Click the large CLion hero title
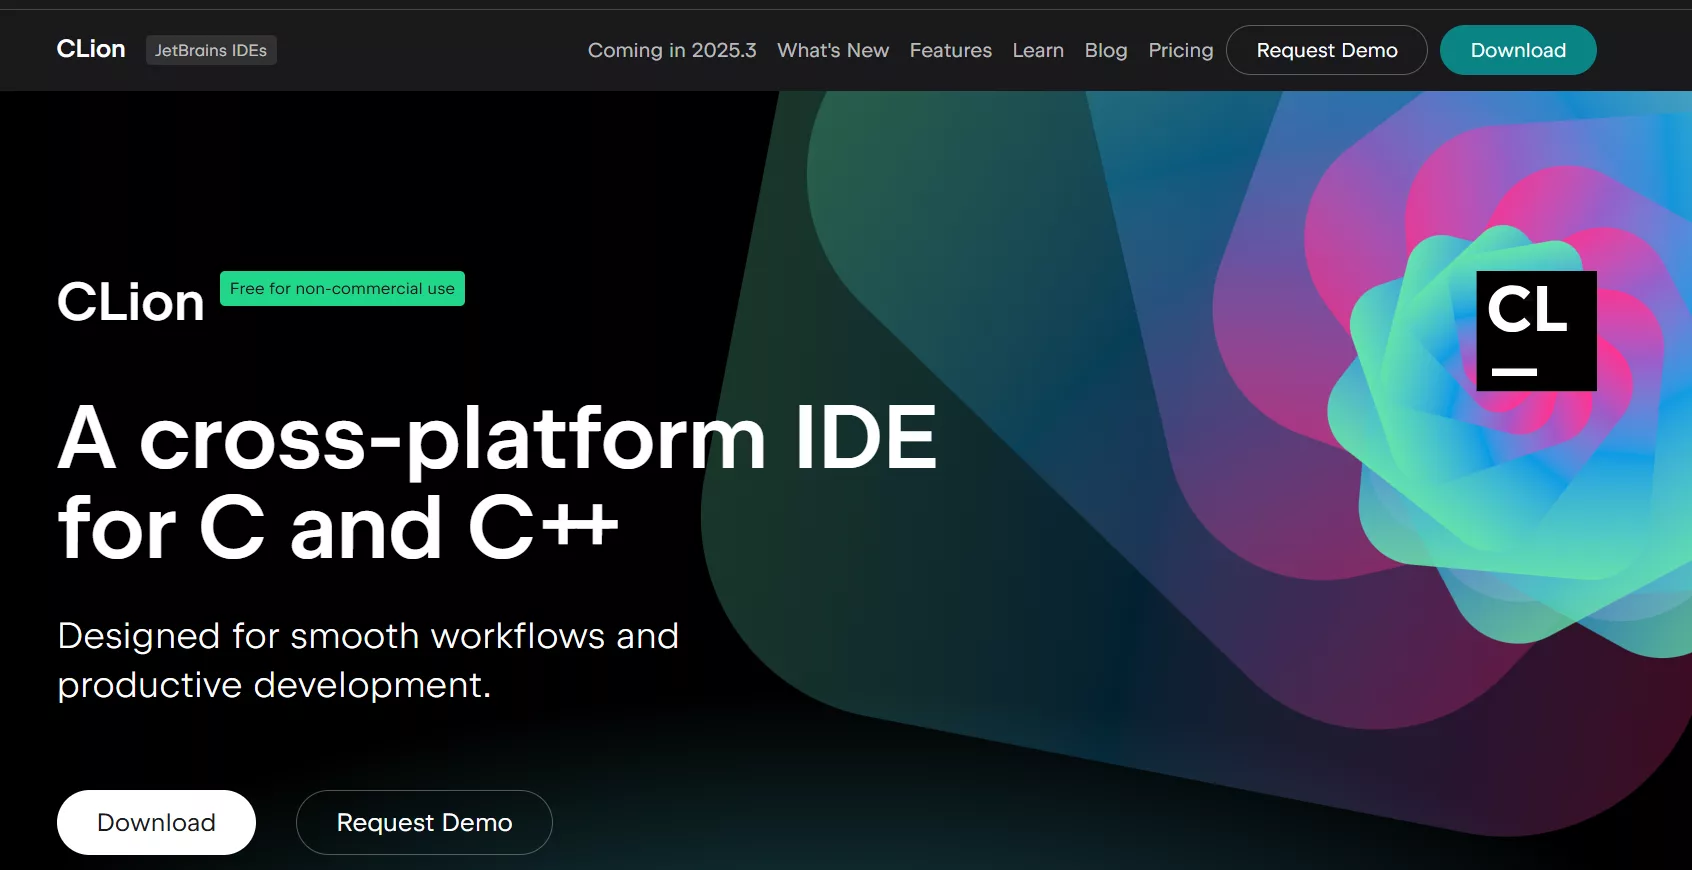The image size is (1692, 870). click(x=130, y=302)
